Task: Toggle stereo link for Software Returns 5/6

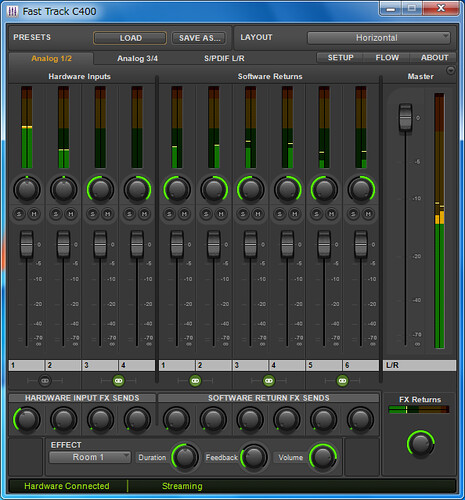Action: click(342, 381)
